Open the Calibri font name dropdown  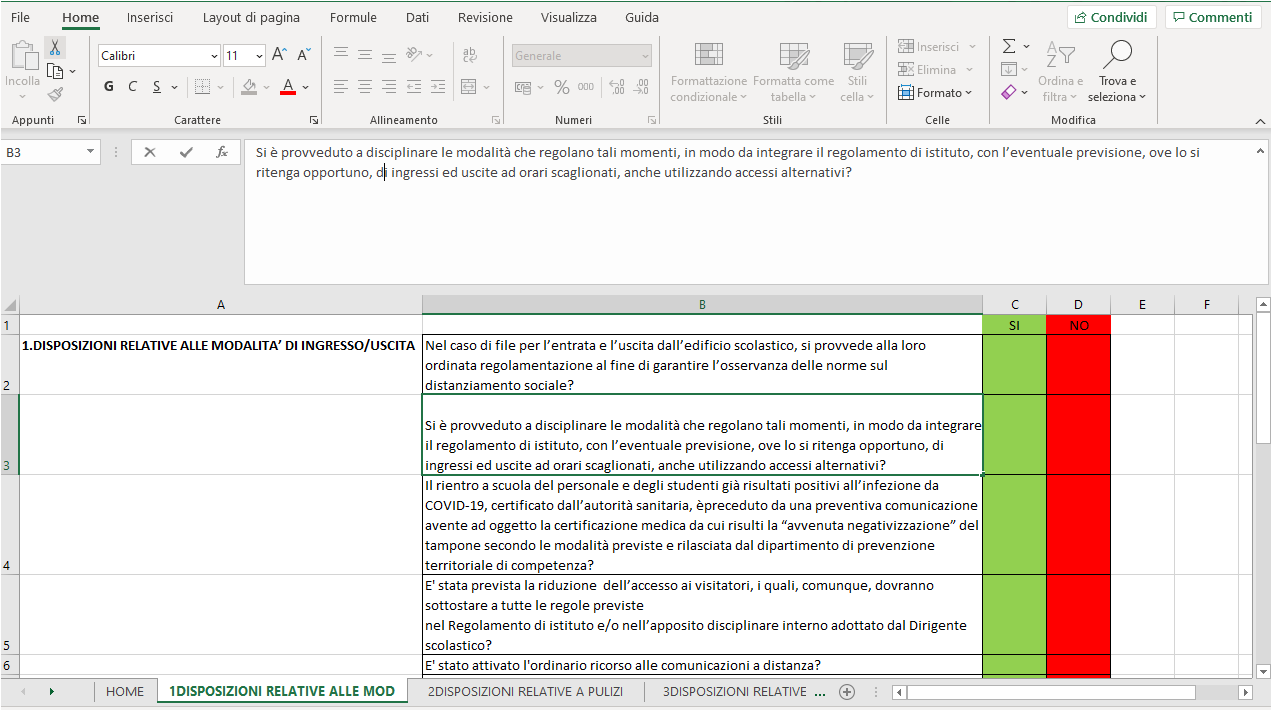click(214, 56)
